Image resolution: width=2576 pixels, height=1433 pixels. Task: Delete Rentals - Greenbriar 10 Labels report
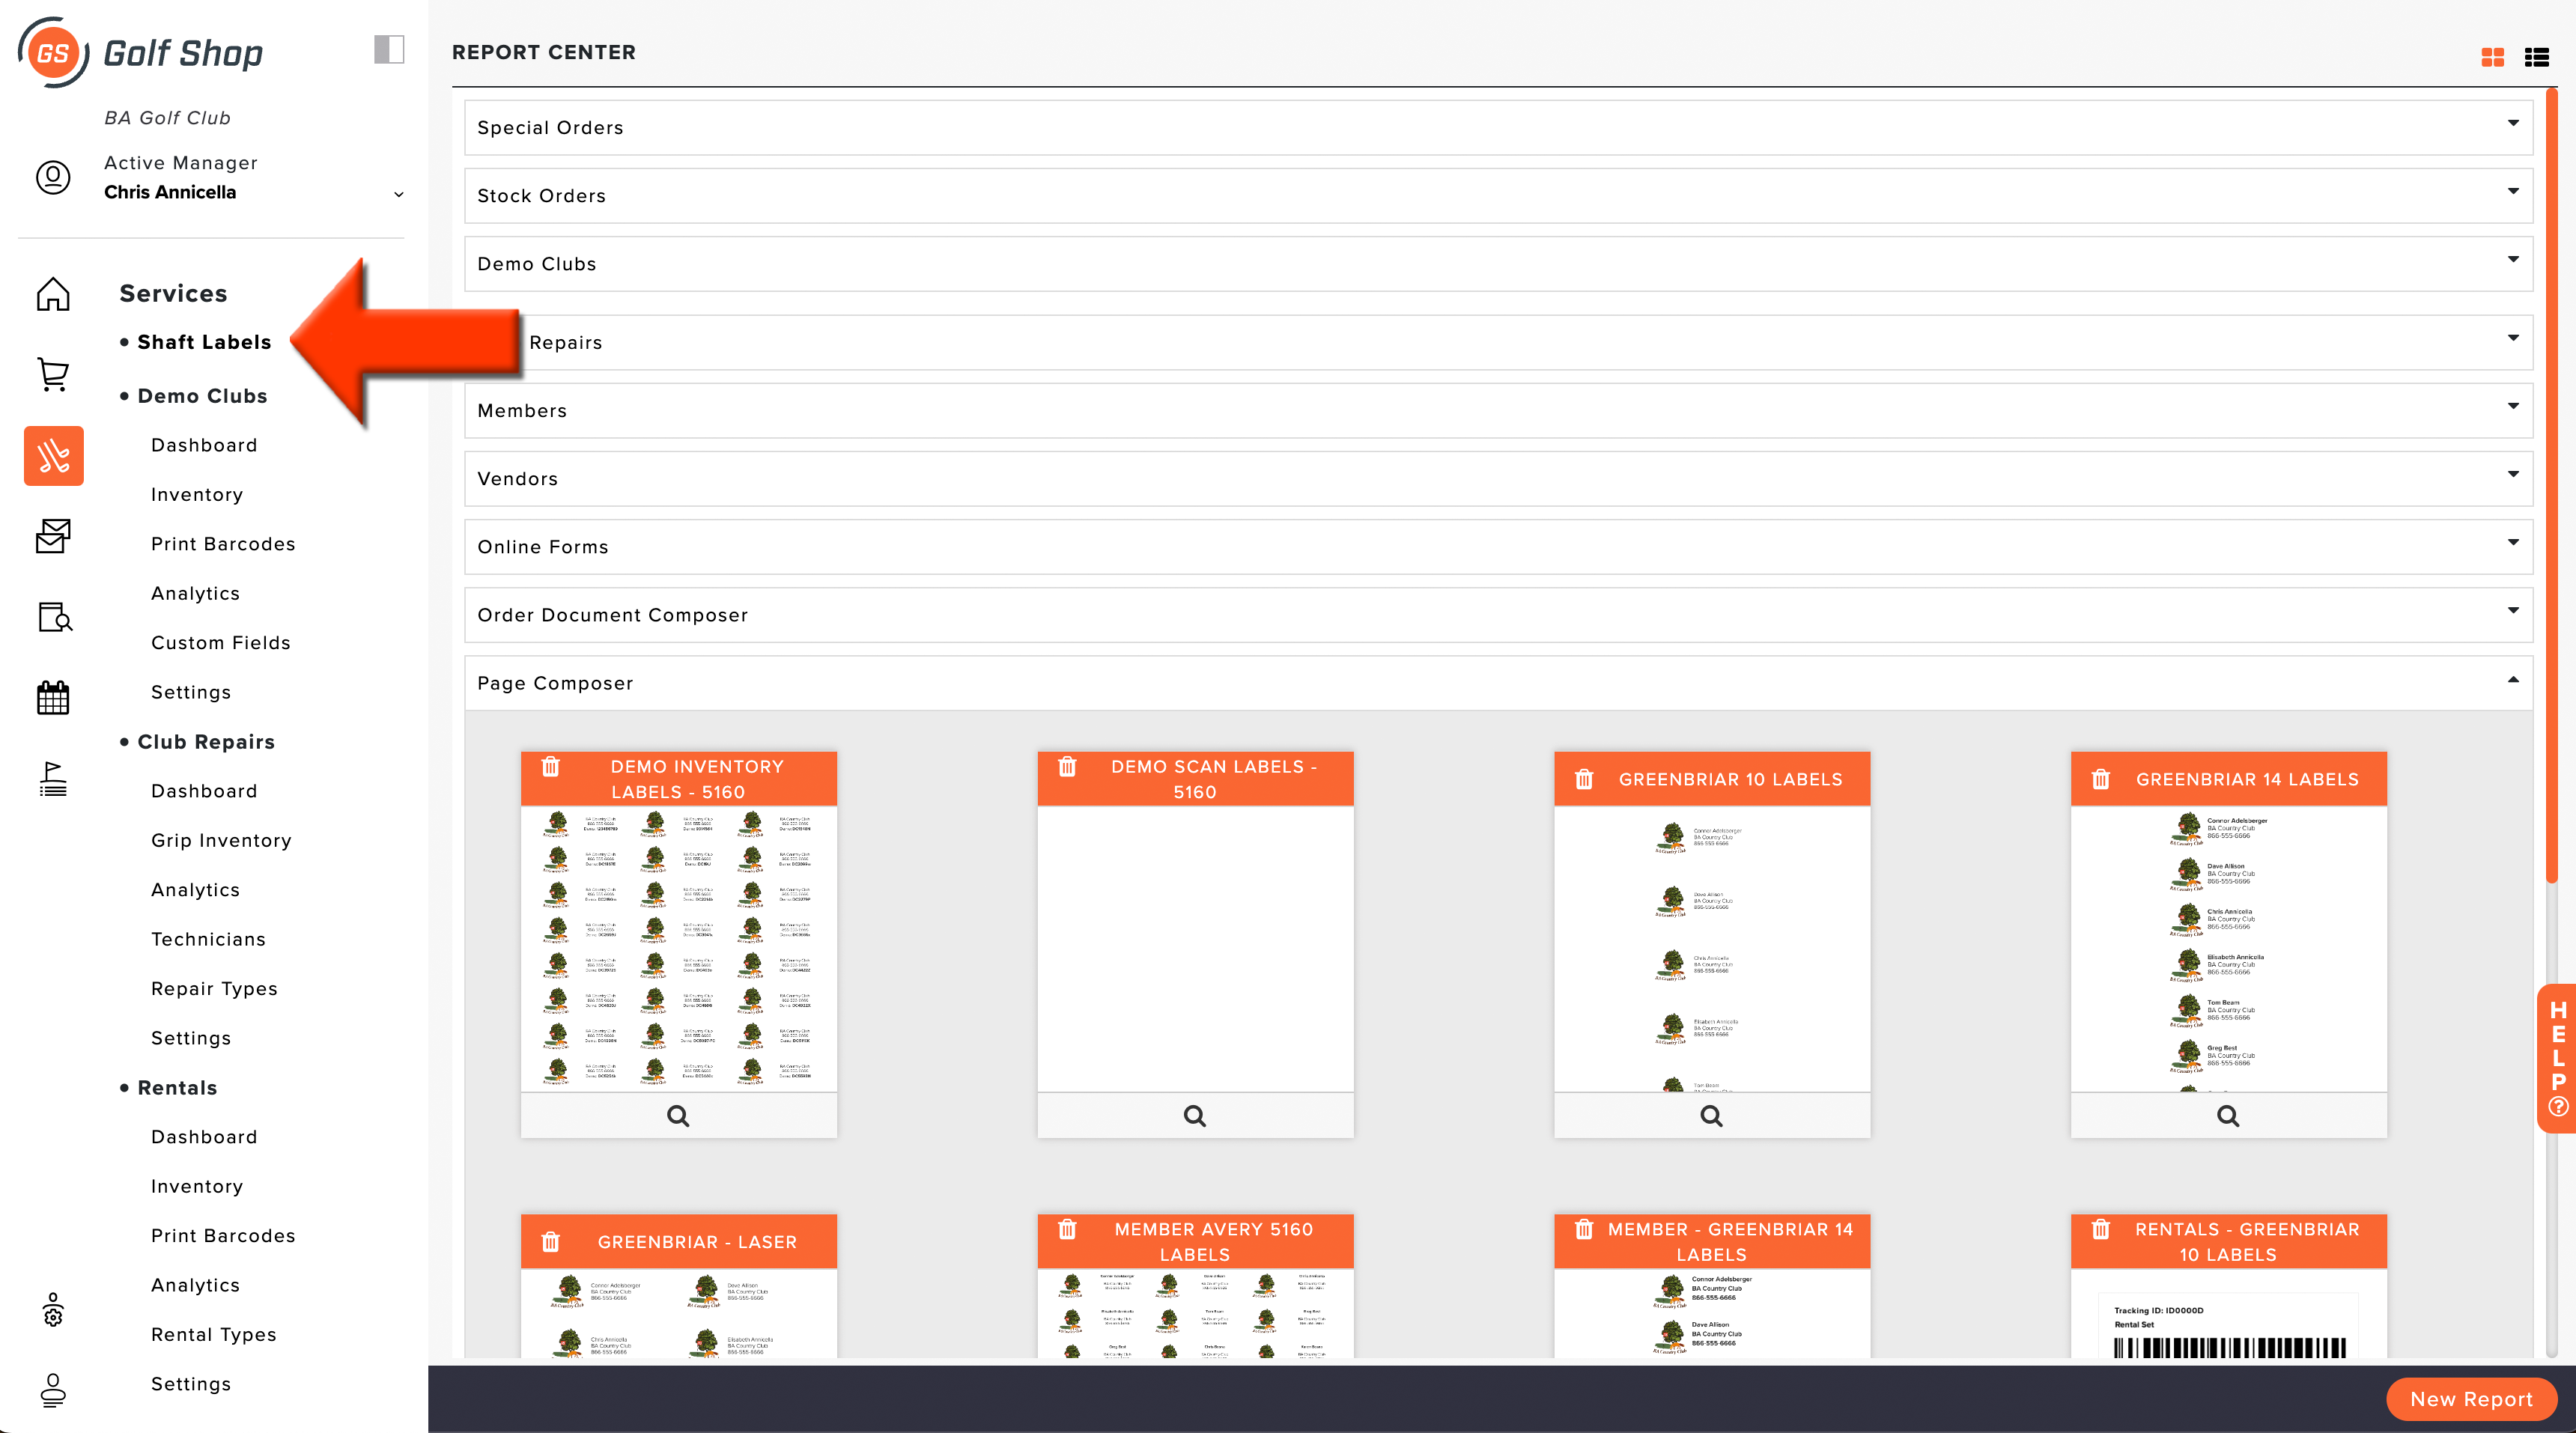[2101, 1230]
